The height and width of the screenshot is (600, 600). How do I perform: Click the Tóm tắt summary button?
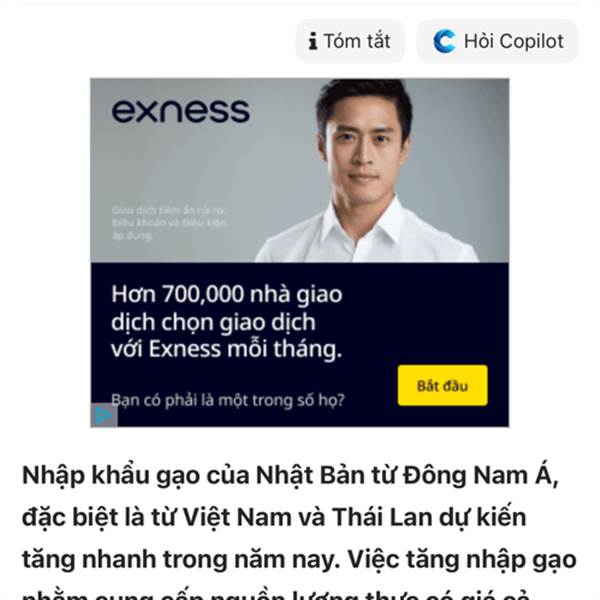coord(350,41)
